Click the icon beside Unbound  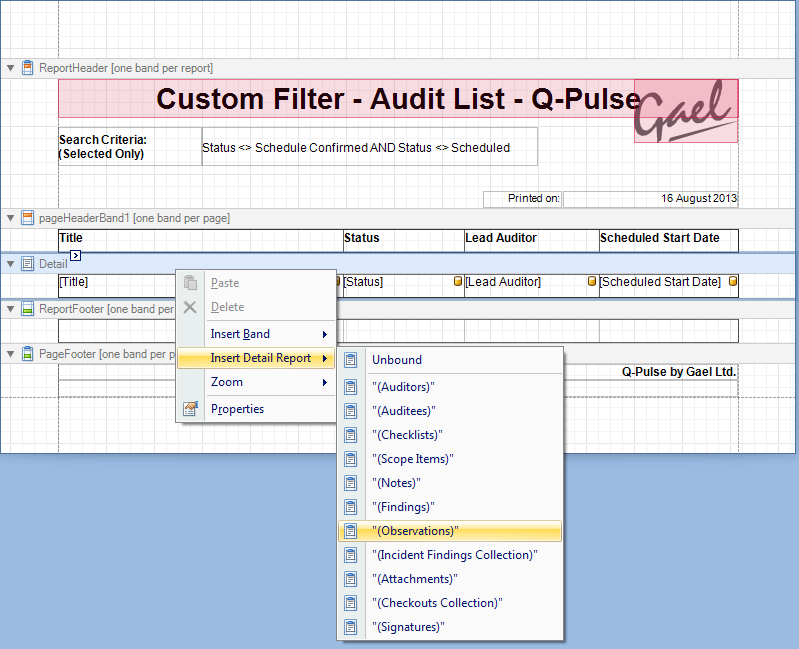pos(351,360)
